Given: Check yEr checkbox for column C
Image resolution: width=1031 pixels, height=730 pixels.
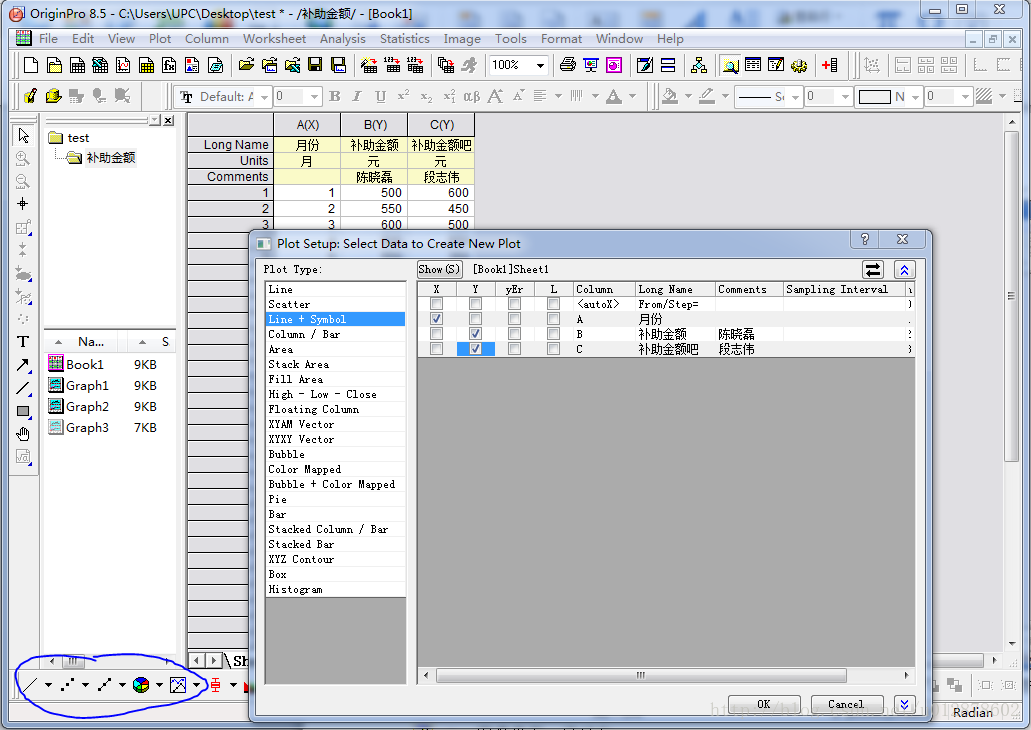Looking at the screenshot, I should coord(514,349).
